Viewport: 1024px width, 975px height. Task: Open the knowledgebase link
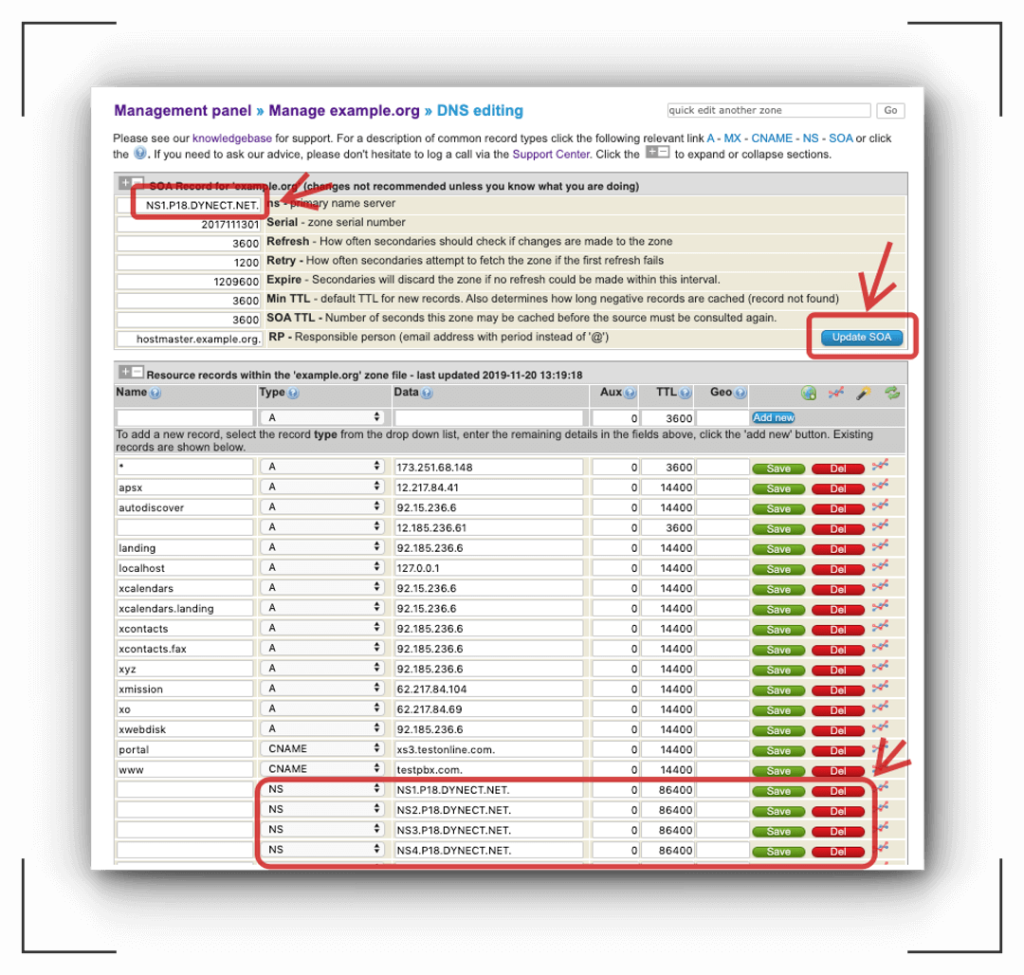(232, 138)
